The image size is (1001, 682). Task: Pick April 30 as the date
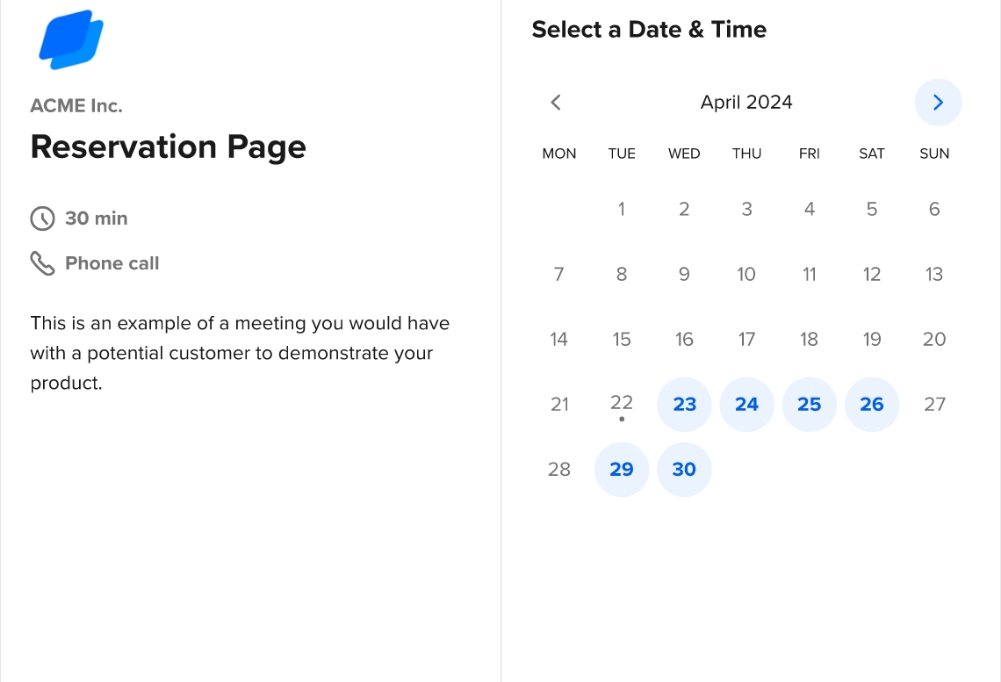click(684, 469)
